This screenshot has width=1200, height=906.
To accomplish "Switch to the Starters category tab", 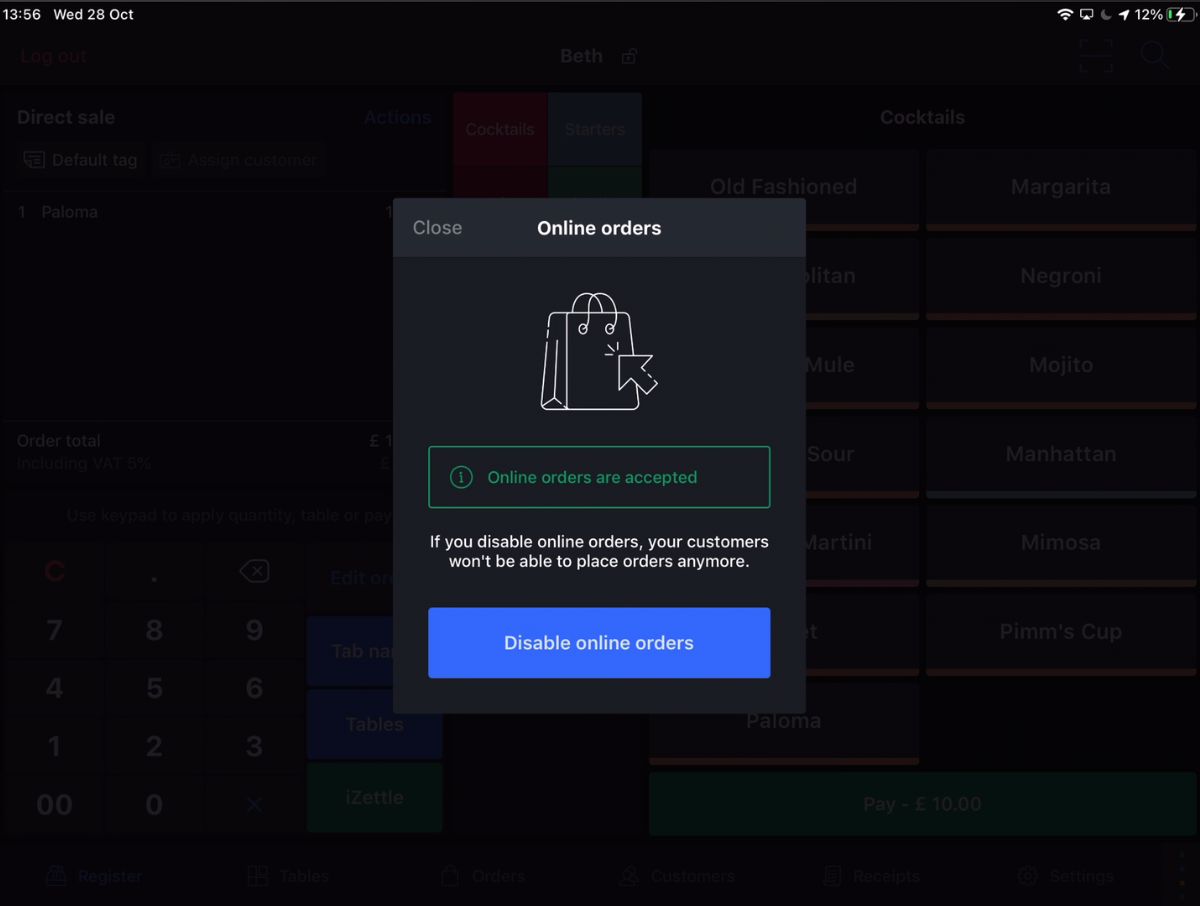I will point(594,129).
